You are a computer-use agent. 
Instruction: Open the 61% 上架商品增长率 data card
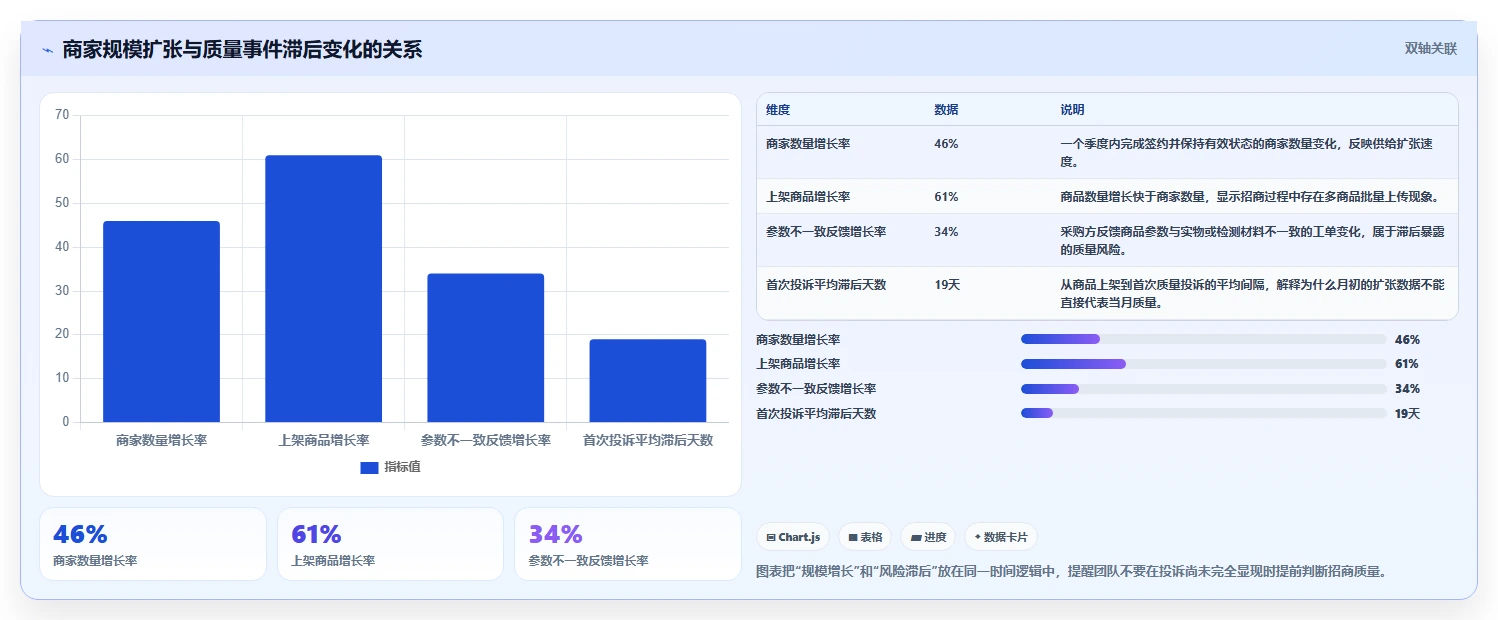(390, 544)
